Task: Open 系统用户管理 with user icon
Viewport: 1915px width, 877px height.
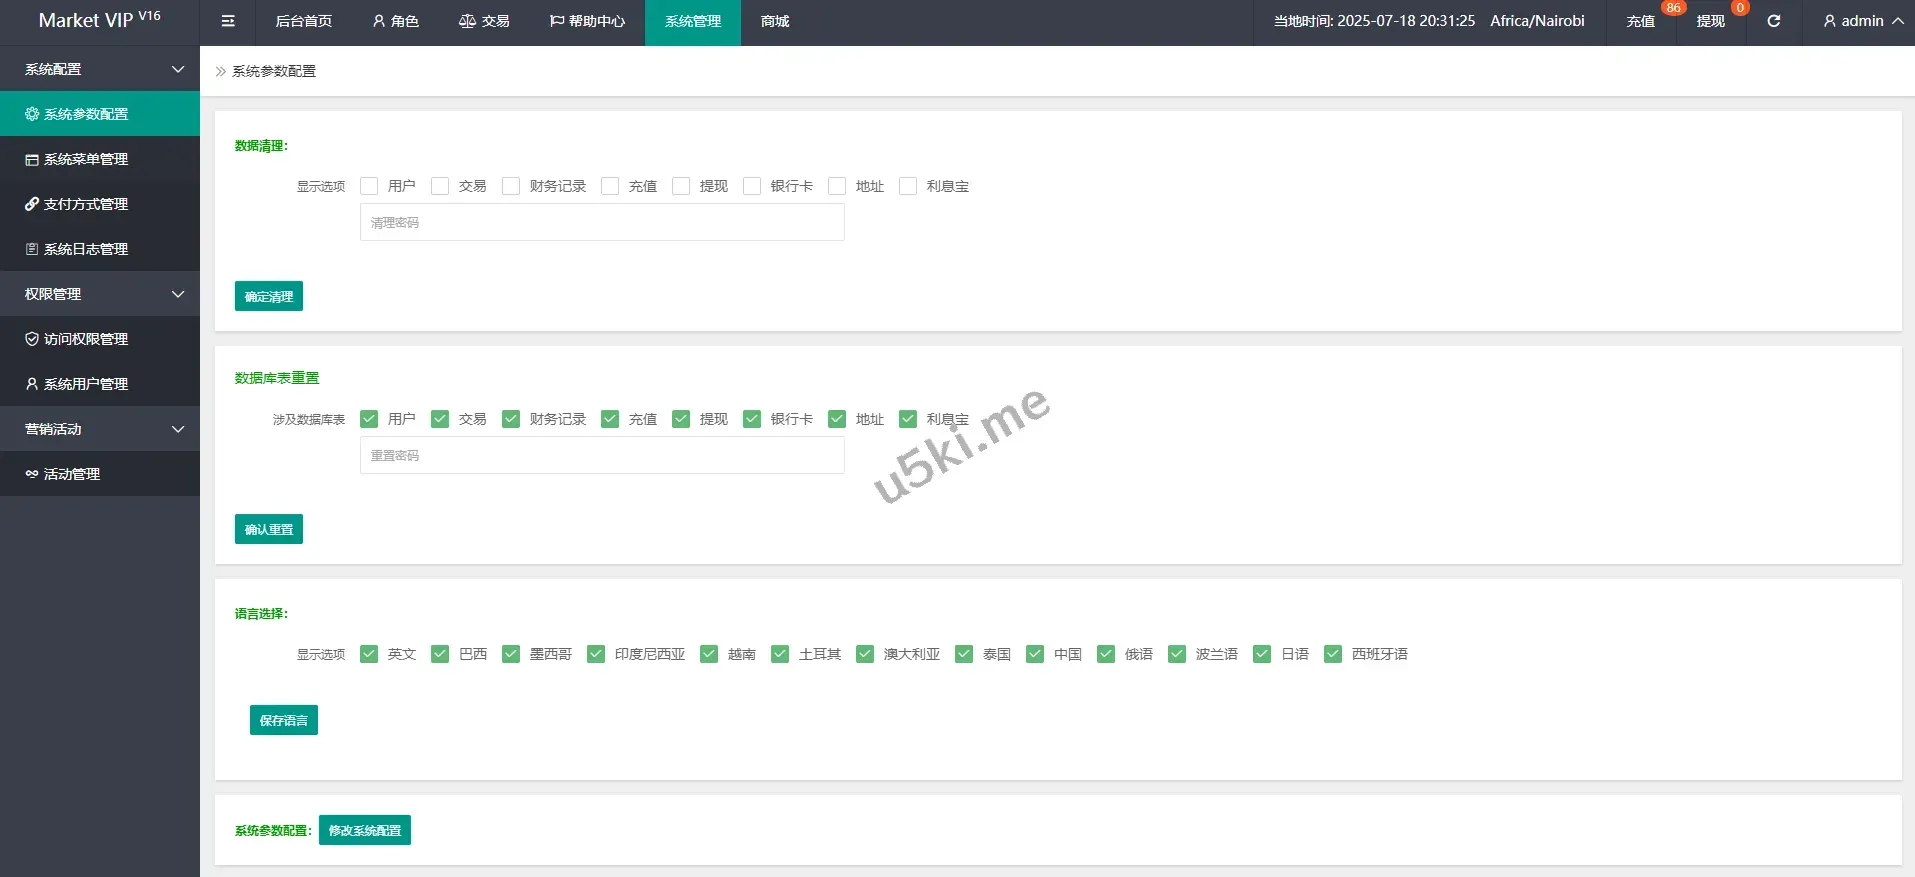Action: 86,384
